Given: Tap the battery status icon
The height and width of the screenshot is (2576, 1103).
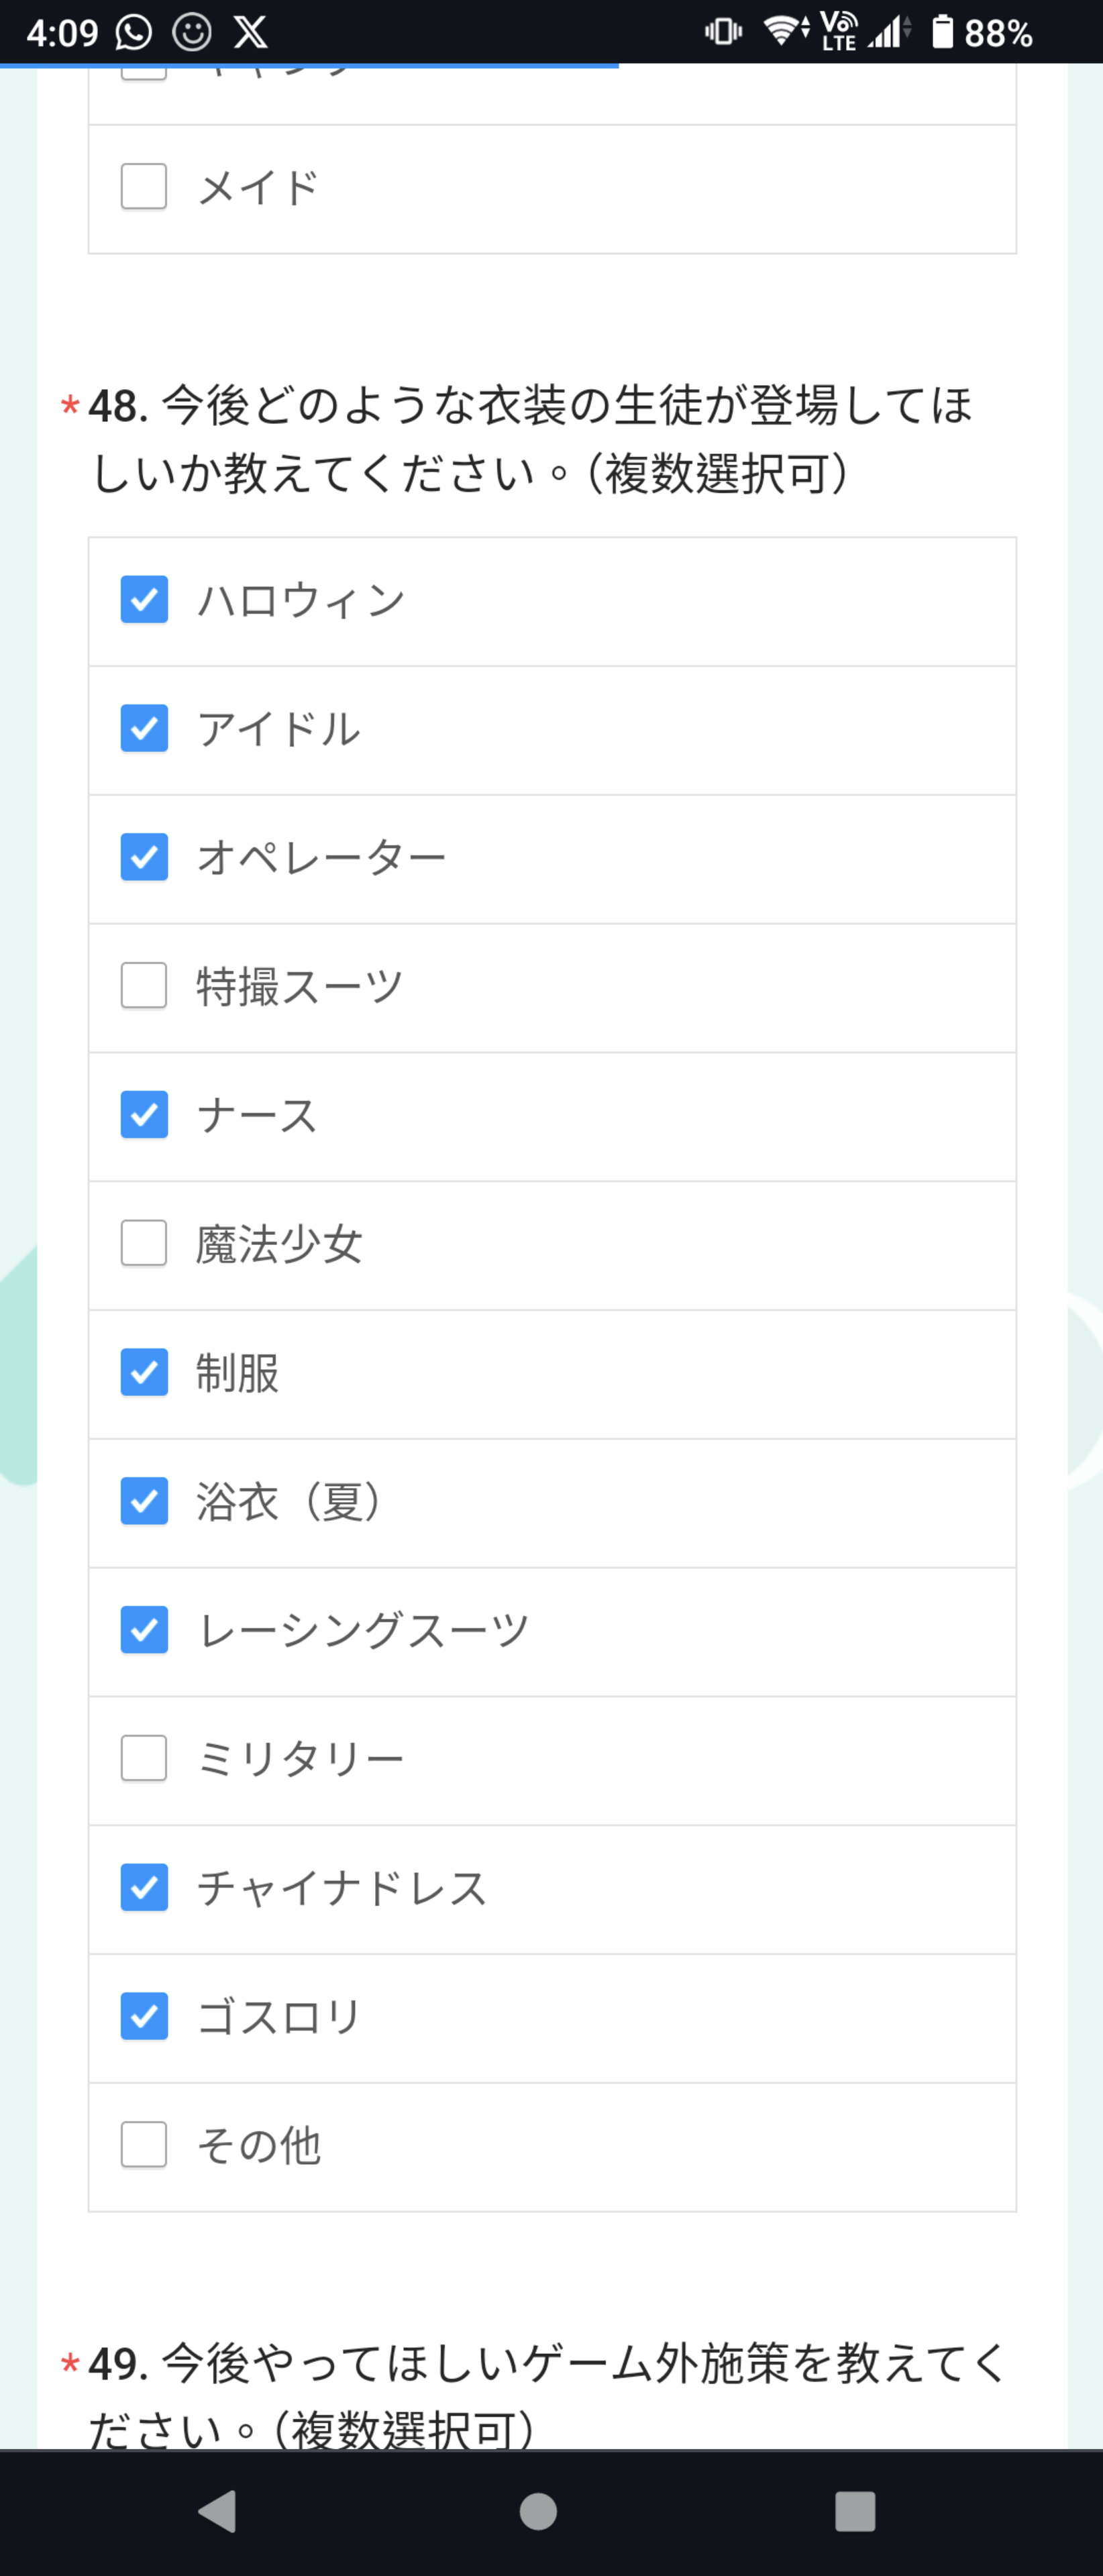Looking at the screenshot, I should [942, 32].
